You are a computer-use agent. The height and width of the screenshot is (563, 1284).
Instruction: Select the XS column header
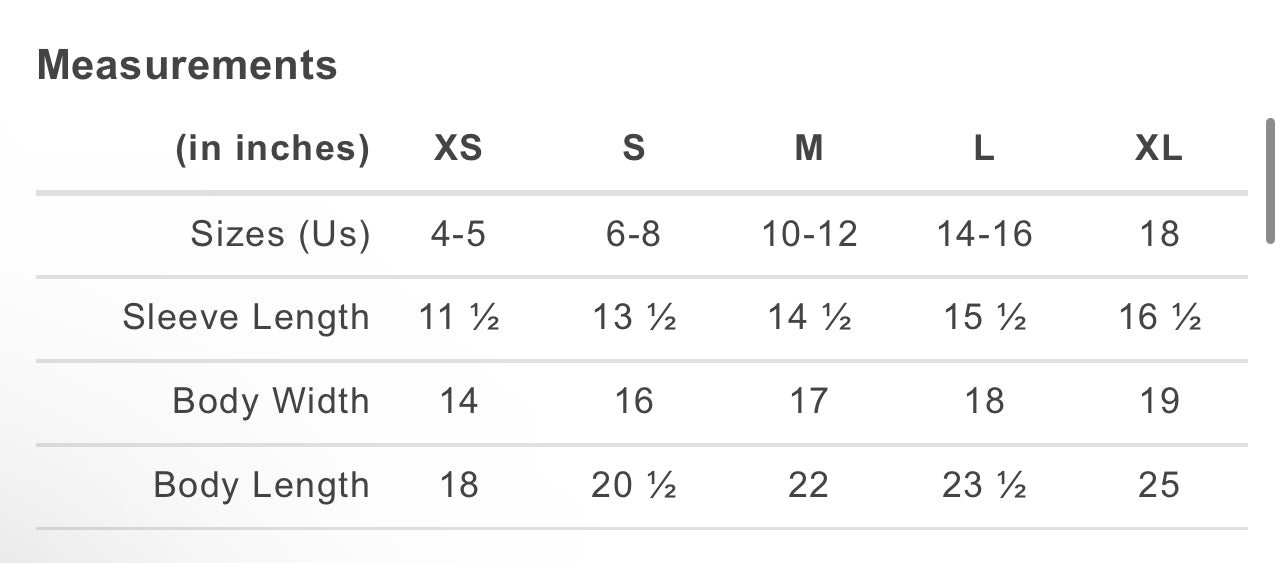(x=458, y=149)
